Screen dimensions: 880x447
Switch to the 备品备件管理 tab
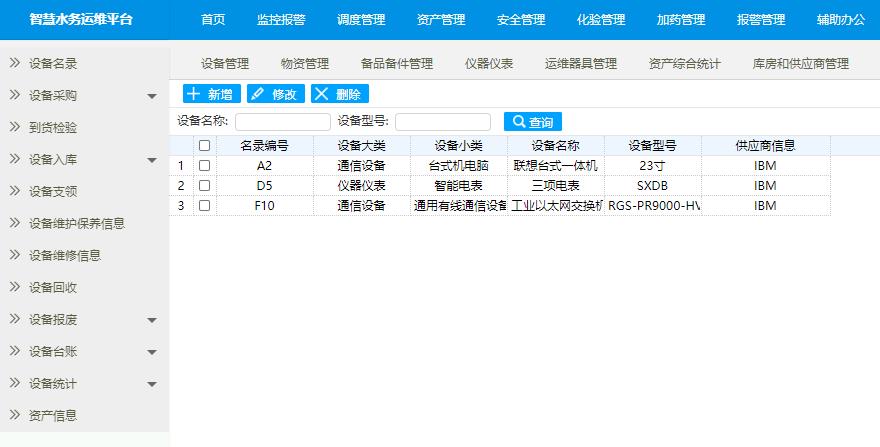397,64
